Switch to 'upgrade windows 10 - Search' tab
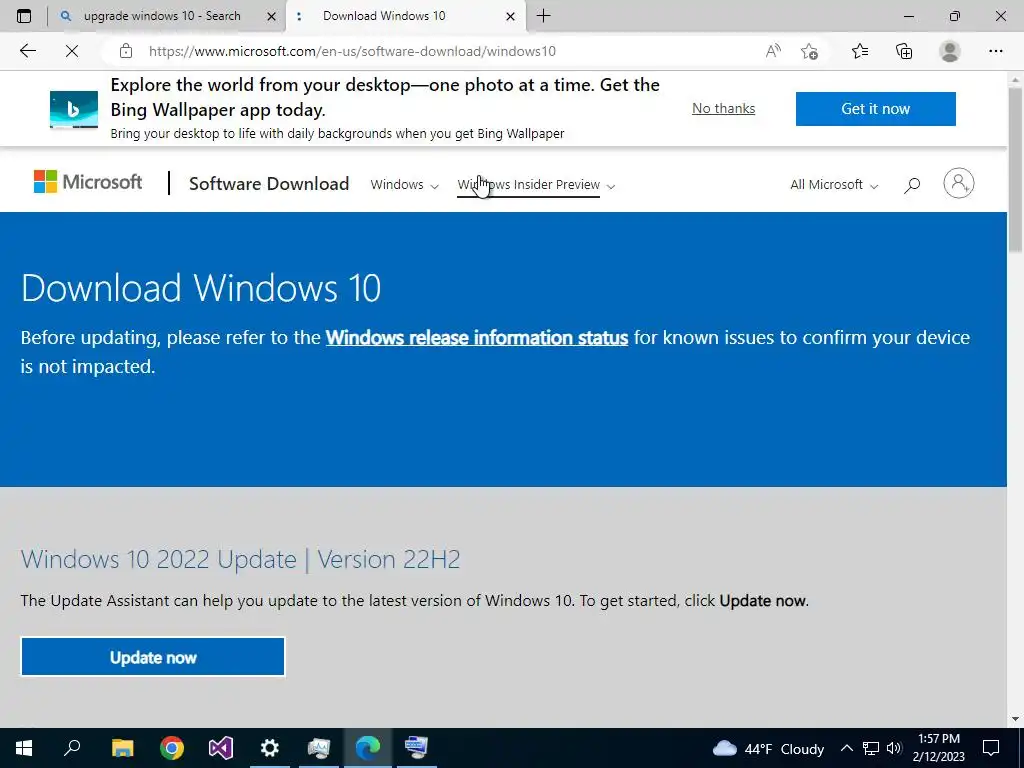The image size is (1024, 768). pos(163,16)
